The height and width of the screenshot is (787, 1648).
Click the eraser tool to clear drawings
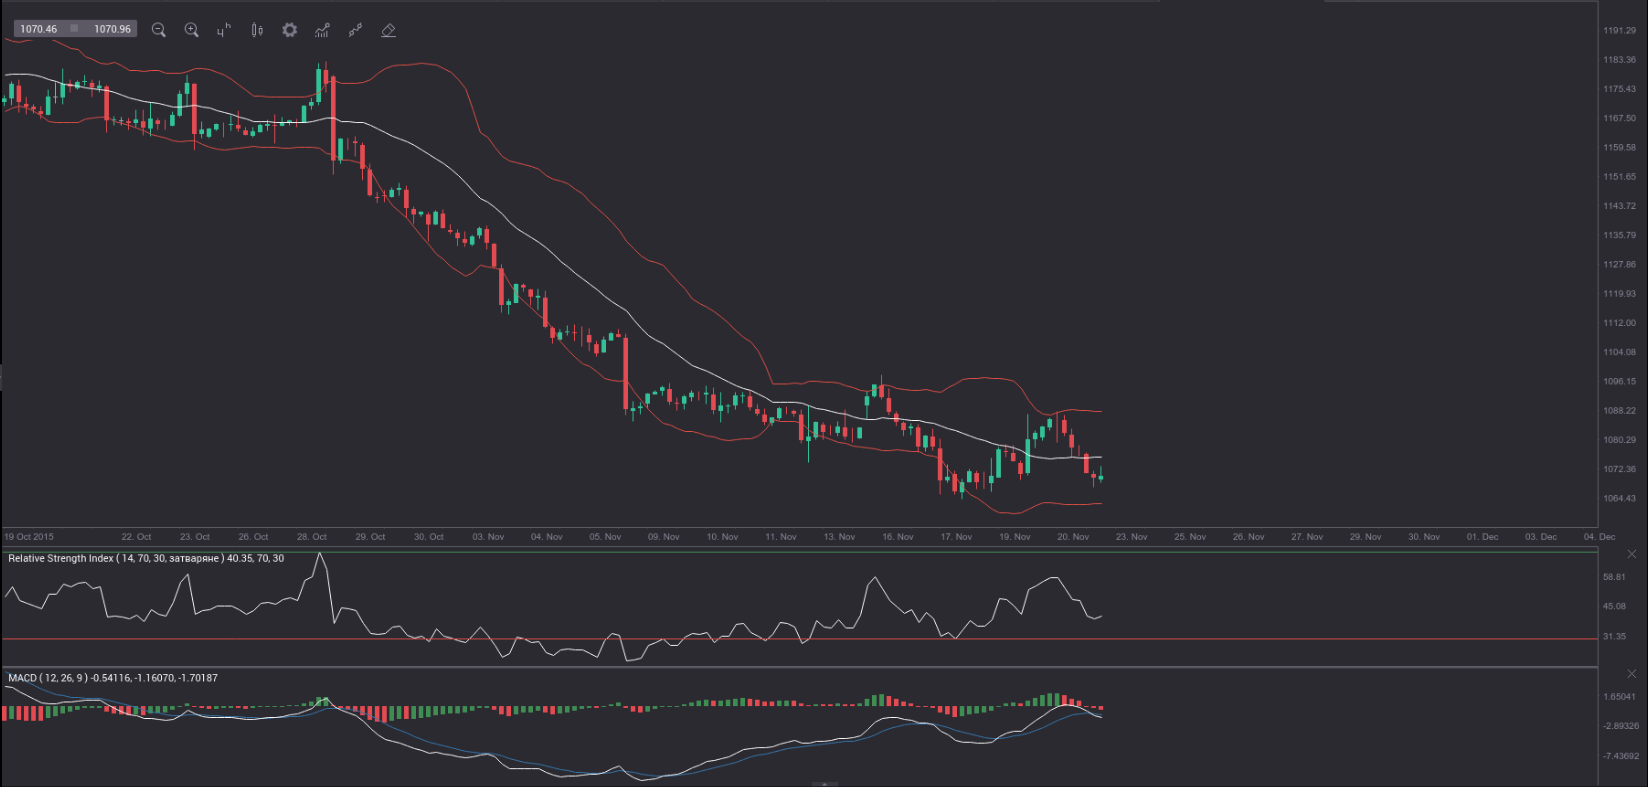pyautogui.click(x=389, y=30)
